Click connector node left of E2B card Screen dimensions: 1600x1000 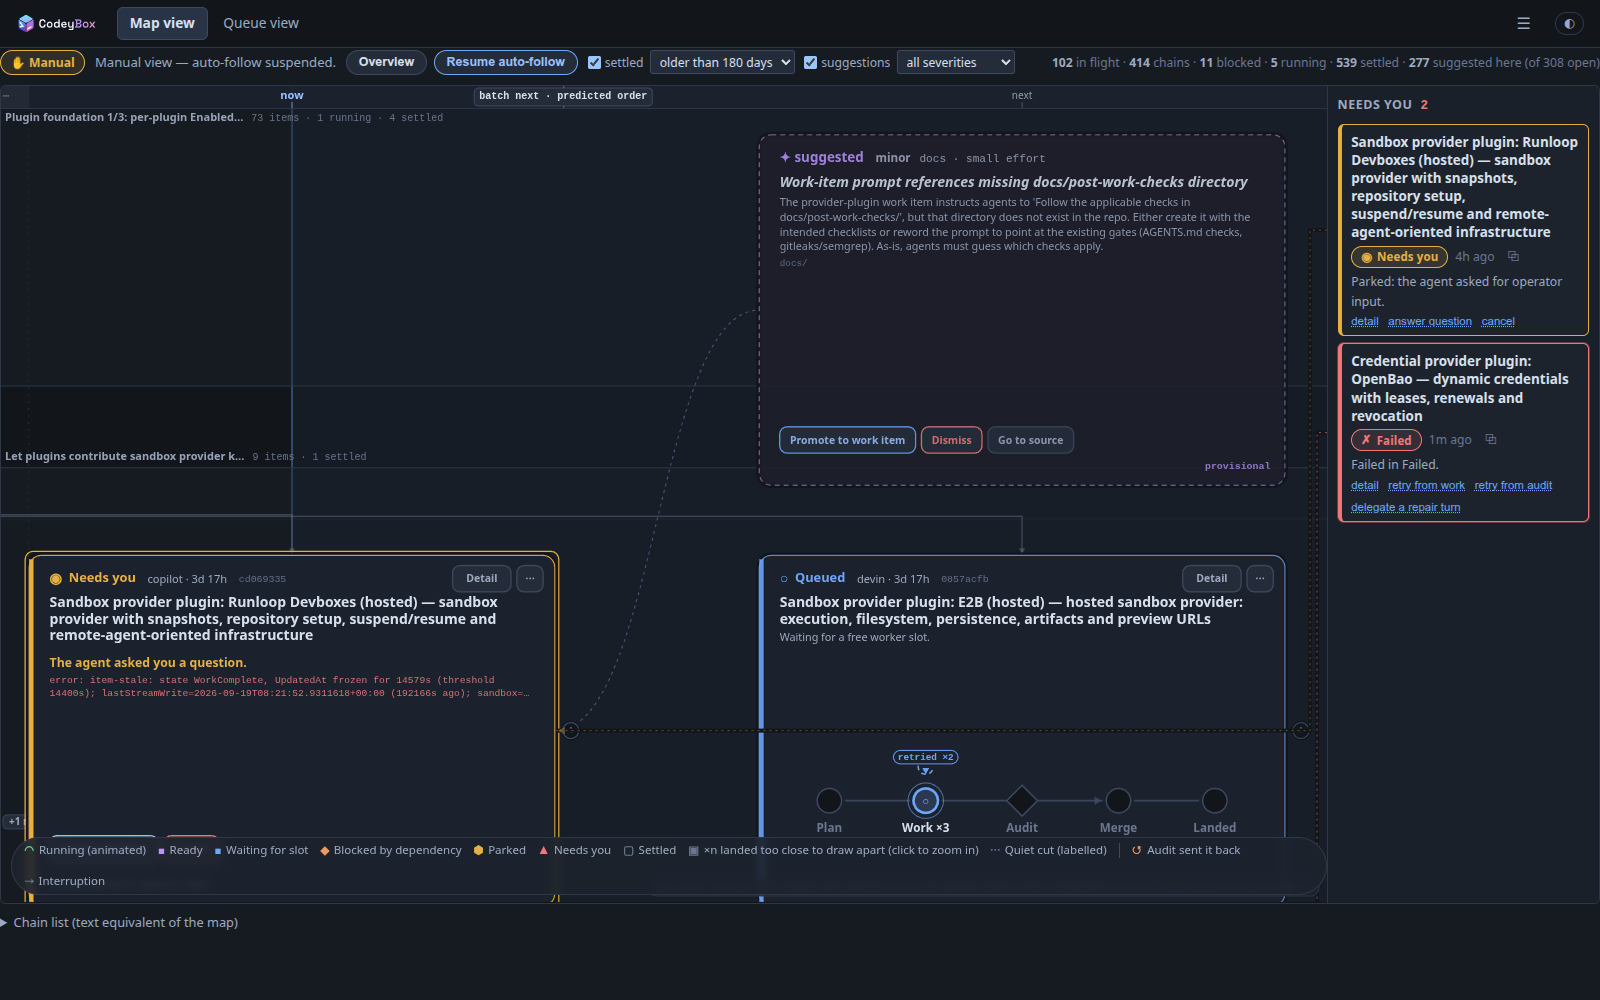570,731
